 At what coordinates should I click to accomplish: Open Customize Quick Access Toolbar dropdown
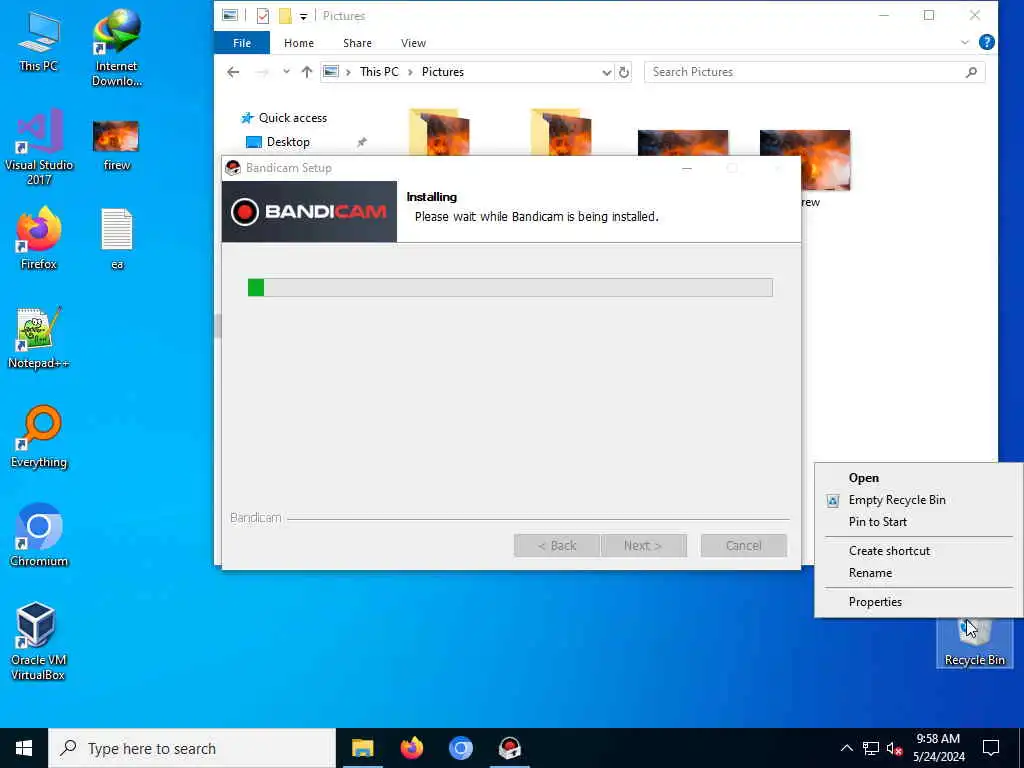304,16
